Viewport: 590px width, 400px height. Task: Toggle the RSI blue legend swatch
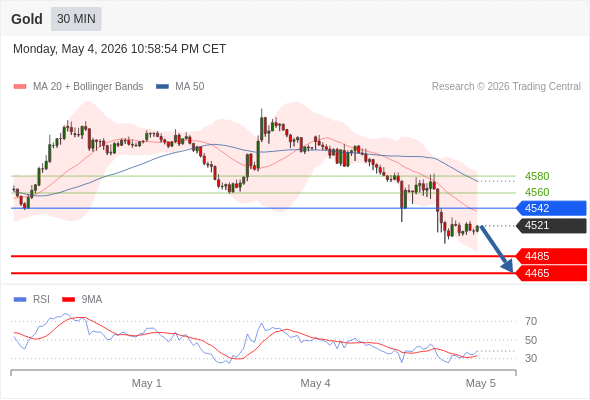(x=20, y=300)
